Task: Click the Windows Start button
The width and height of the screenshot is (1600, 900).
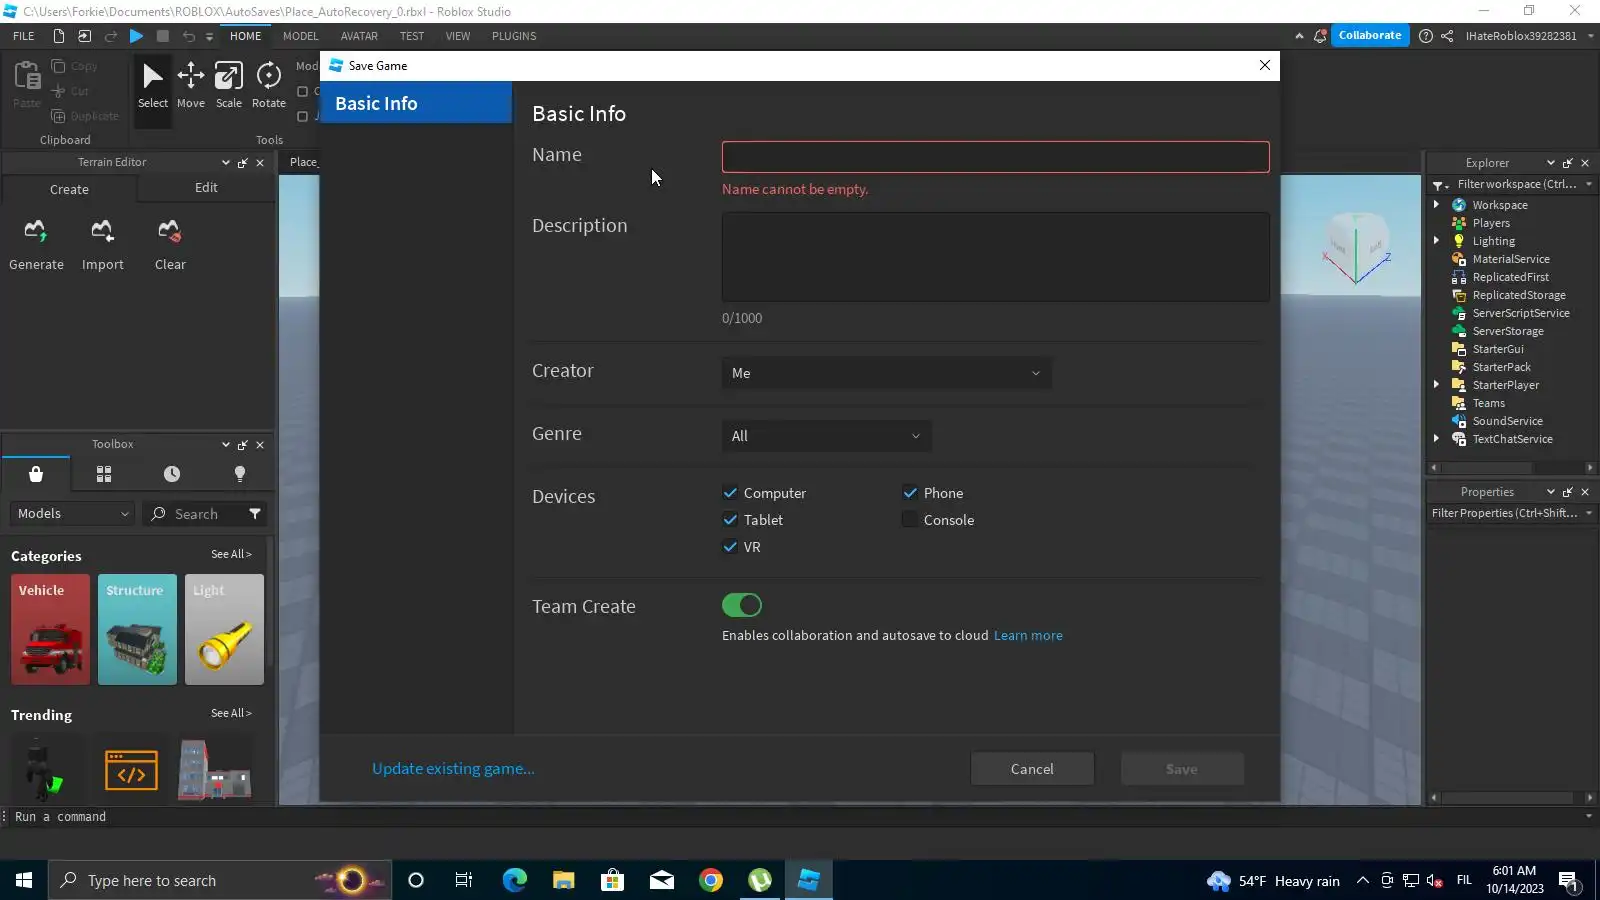Action: [x=24, y=880]
